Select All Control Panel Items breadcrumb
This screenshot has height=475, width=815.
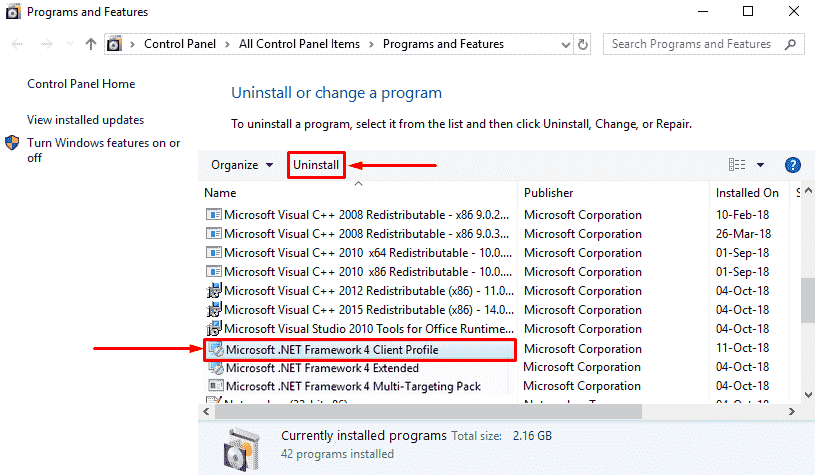click(x=299, y=44)
